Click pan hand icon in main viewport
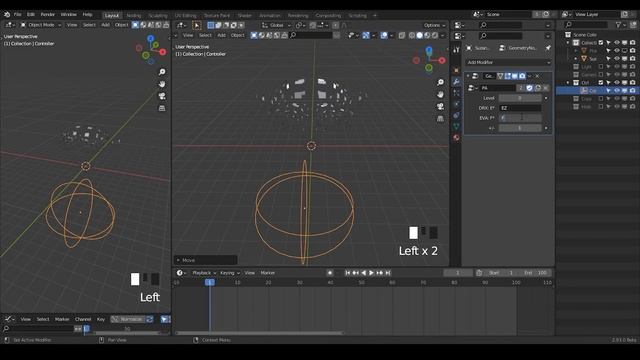Viewport: 640px width, 360px height. pyautogui.click(x=440, y=94)
